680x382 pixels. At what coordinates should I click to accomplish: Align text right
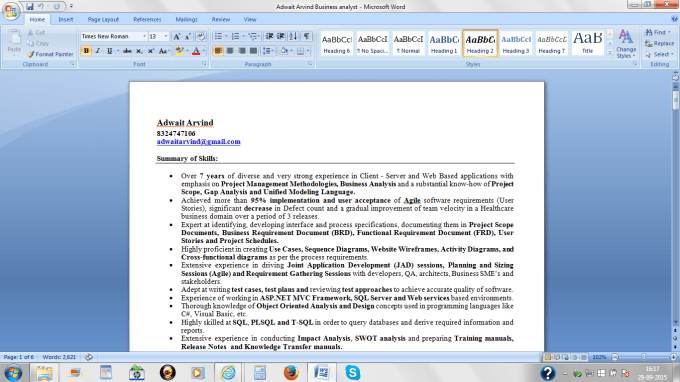tap(242, 51)
